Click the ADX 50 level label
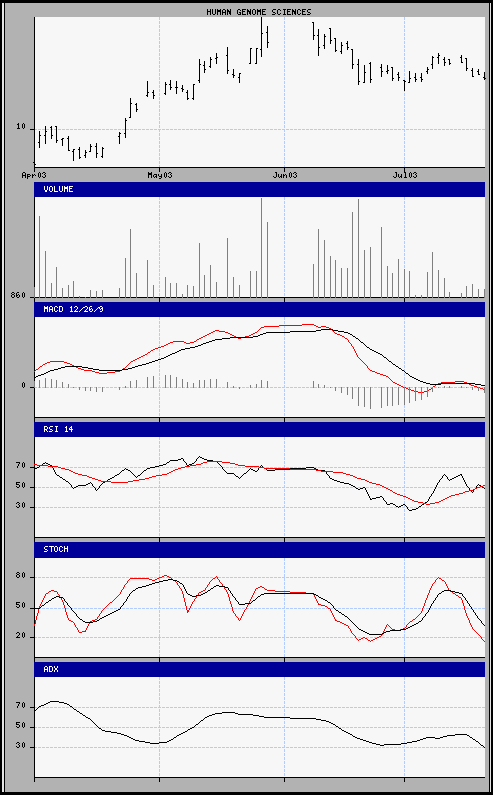Viewport: 493px width, 795px height. (x=21, y=727)
